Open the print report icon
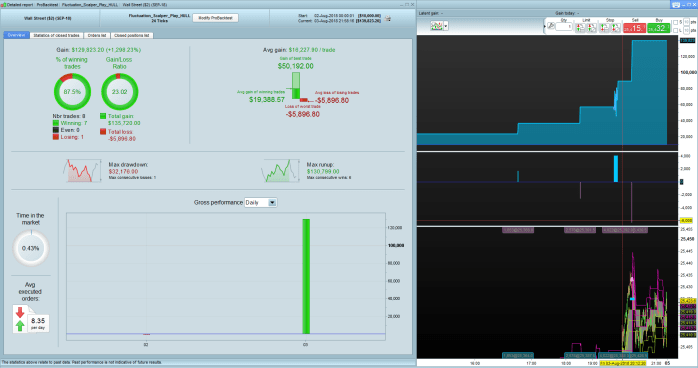 pyautogui.click(x=388, y=19)
